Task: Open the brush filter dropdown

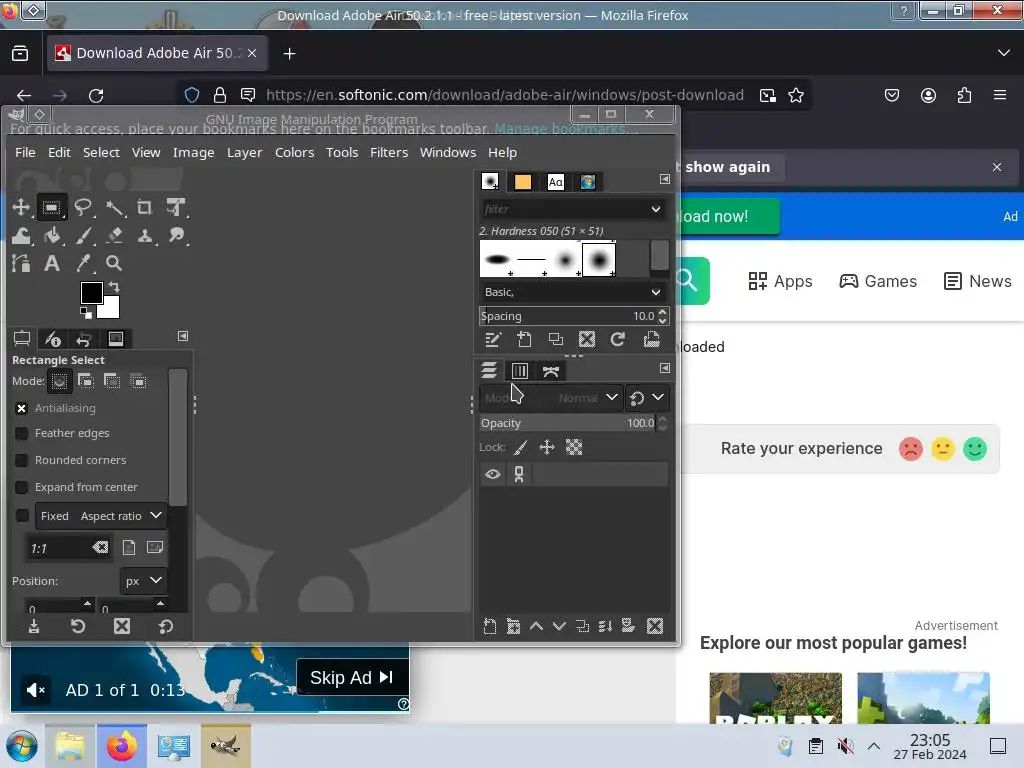Action: [656, 209]
